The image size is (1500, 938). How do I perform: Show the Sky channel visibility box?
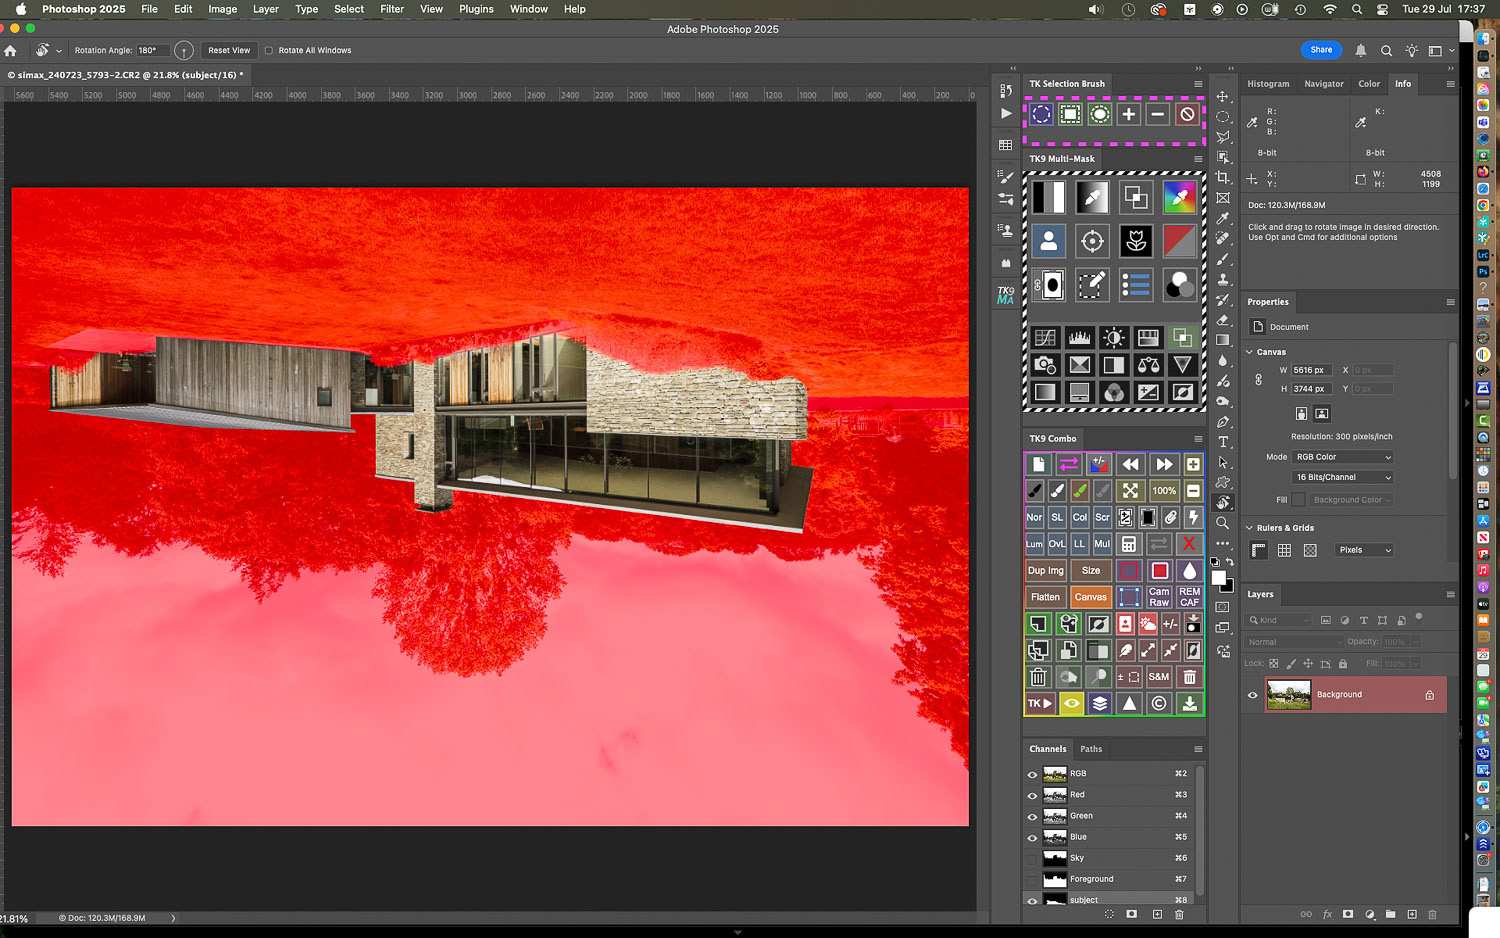pyautogui.click(x=1033, y=858)
